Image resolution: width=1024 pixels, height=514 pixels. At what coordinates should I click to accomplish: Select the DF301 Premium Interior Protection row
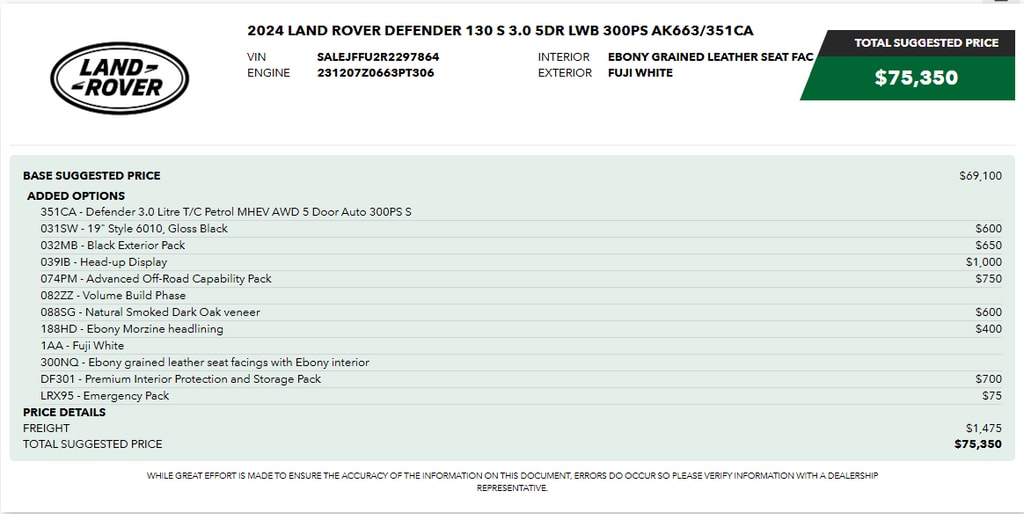[521, 379]
